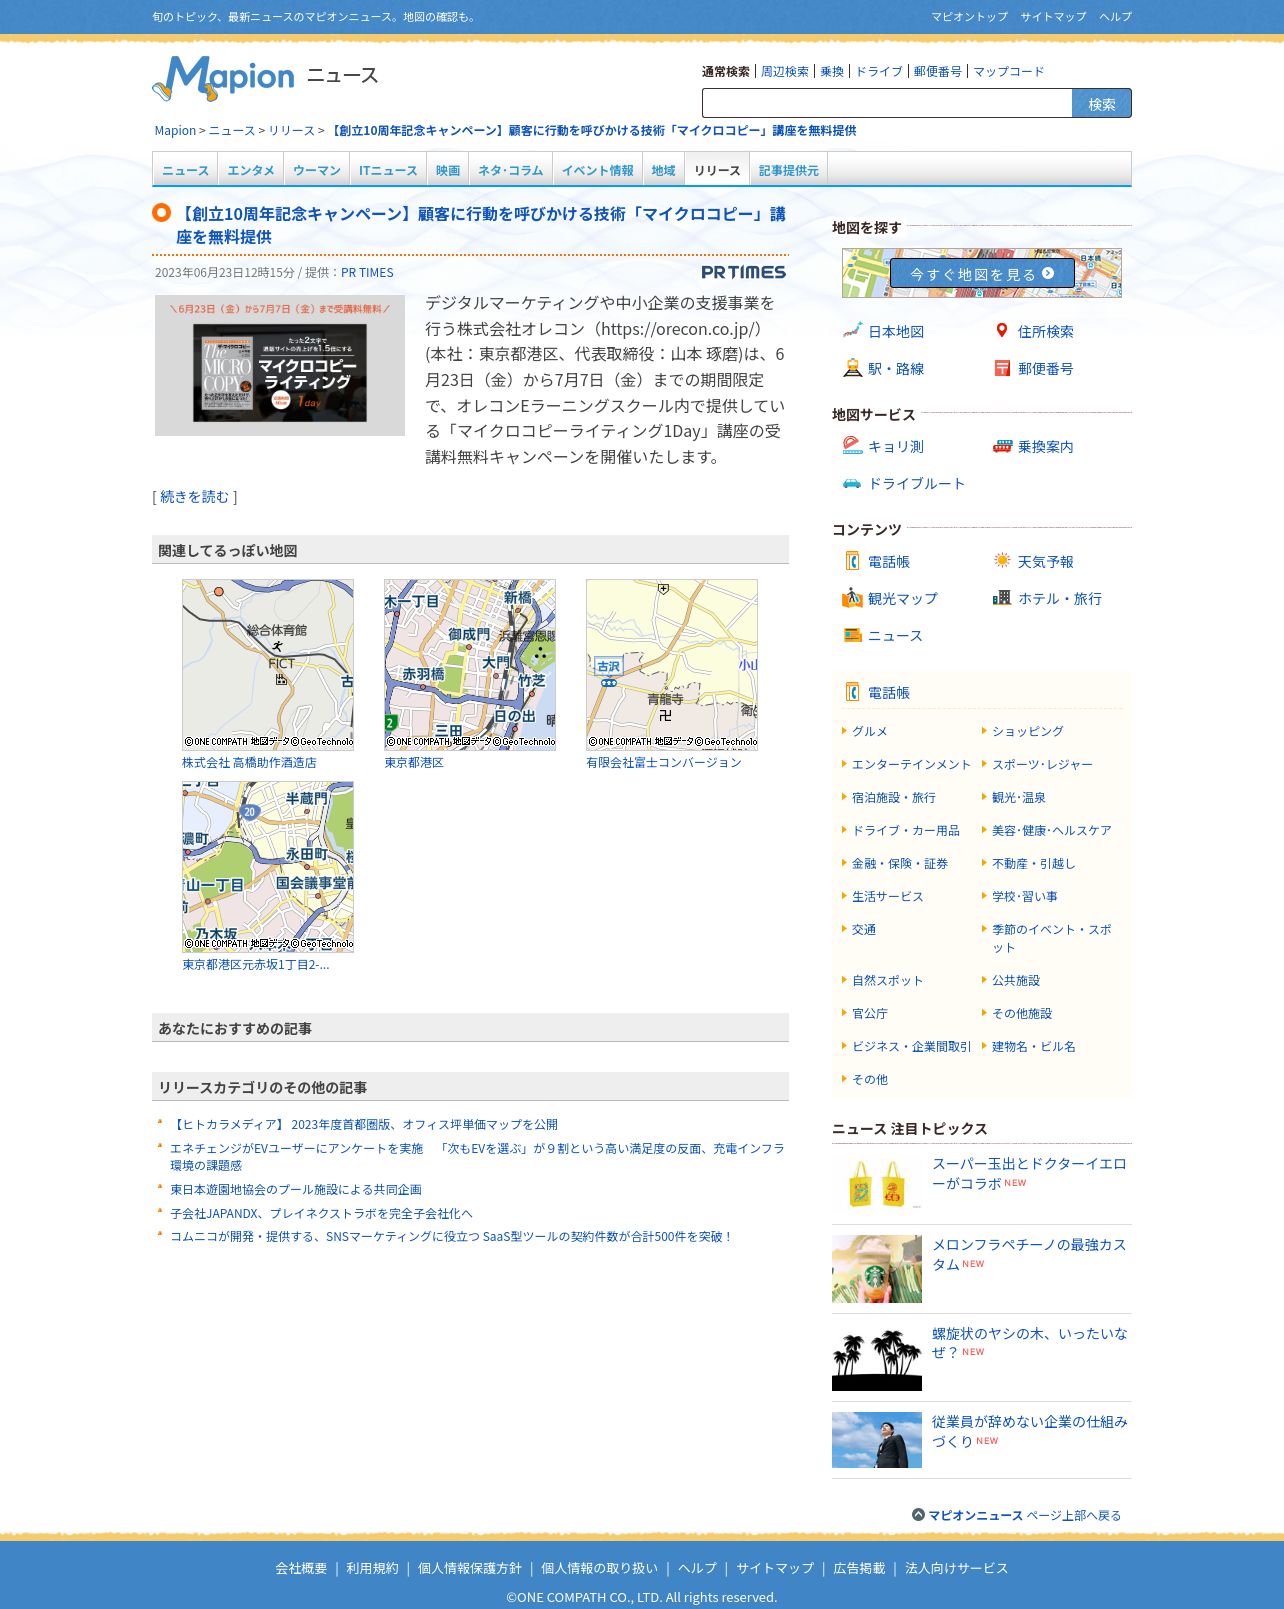Image resolution: width=1284 pixels, height=1609 pixels.
Task: Select the イベント情報 tab
Action: pyautogui.click(x=597, y=170)
